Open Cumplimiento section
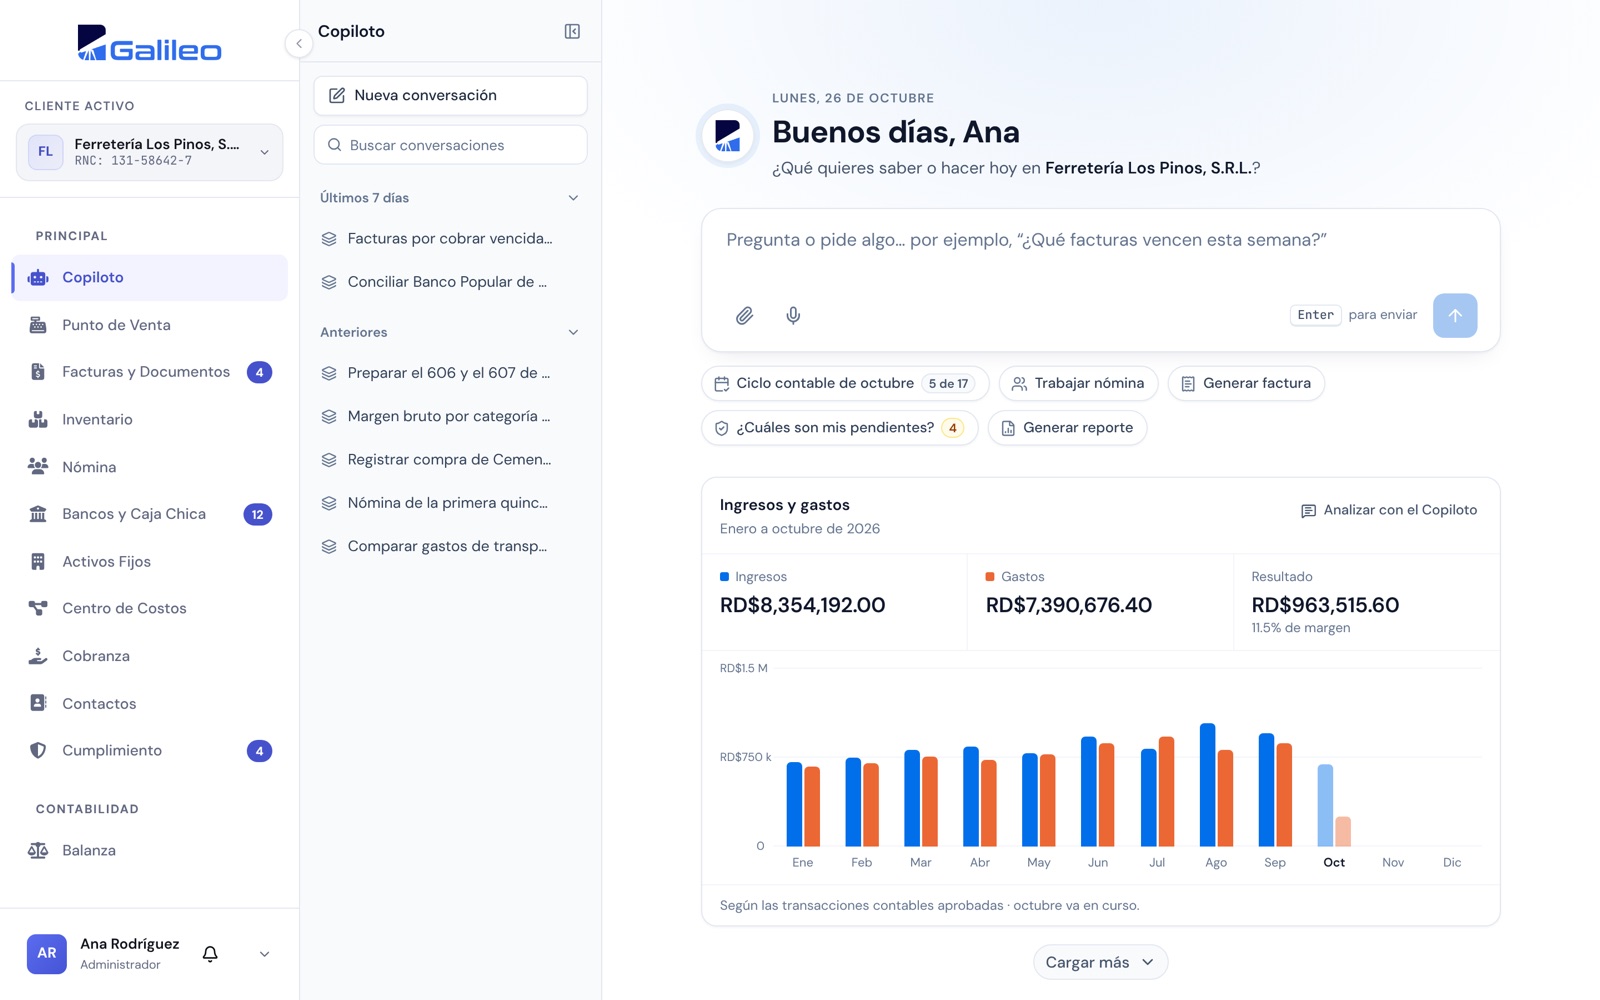This screenshot has height=1000, width=1600. [150, 751]
